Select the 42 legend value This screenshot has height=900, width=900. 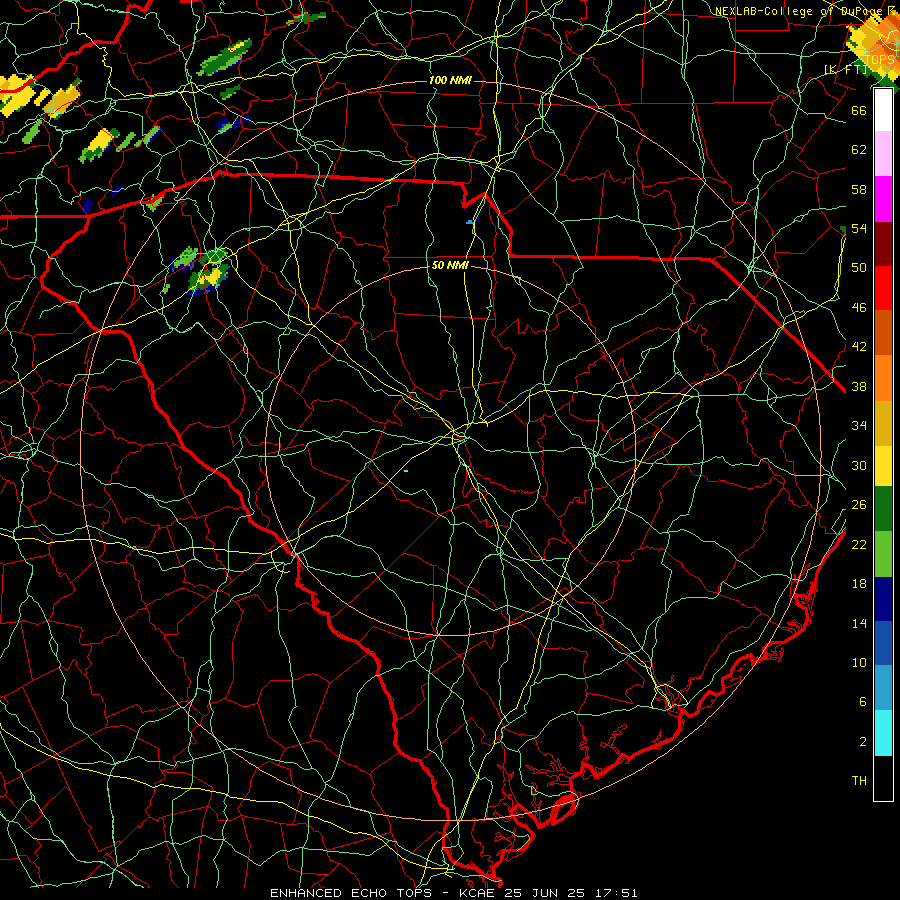[x=859, y=347]
